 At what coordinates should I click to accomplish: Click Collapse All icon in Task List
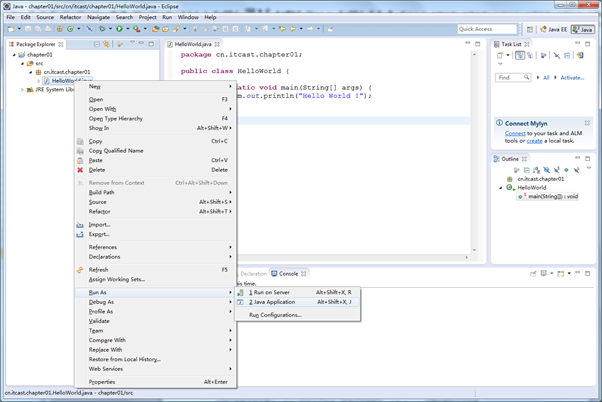point(567,56)
